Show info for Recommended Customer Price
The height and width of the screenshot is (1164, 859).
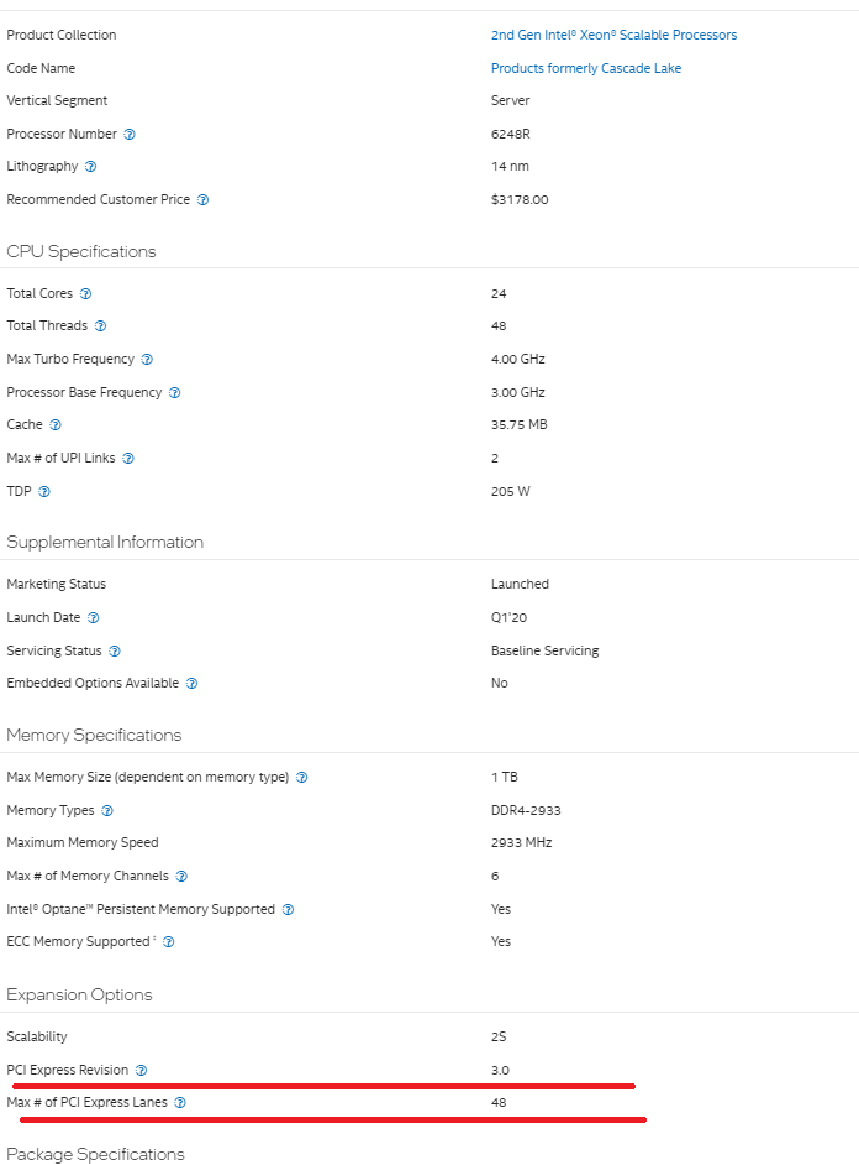(203, 200)
